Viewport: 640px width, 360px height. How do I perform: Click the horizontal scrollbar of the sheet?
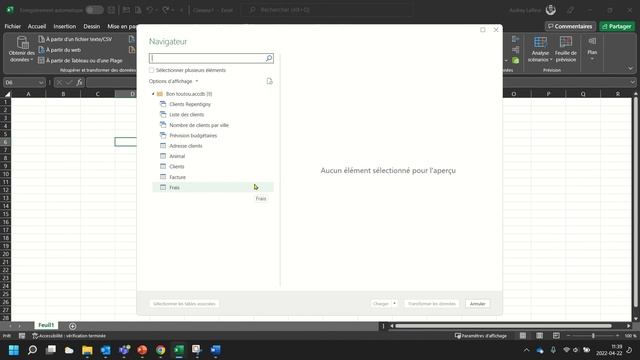[x=503, y=326]
